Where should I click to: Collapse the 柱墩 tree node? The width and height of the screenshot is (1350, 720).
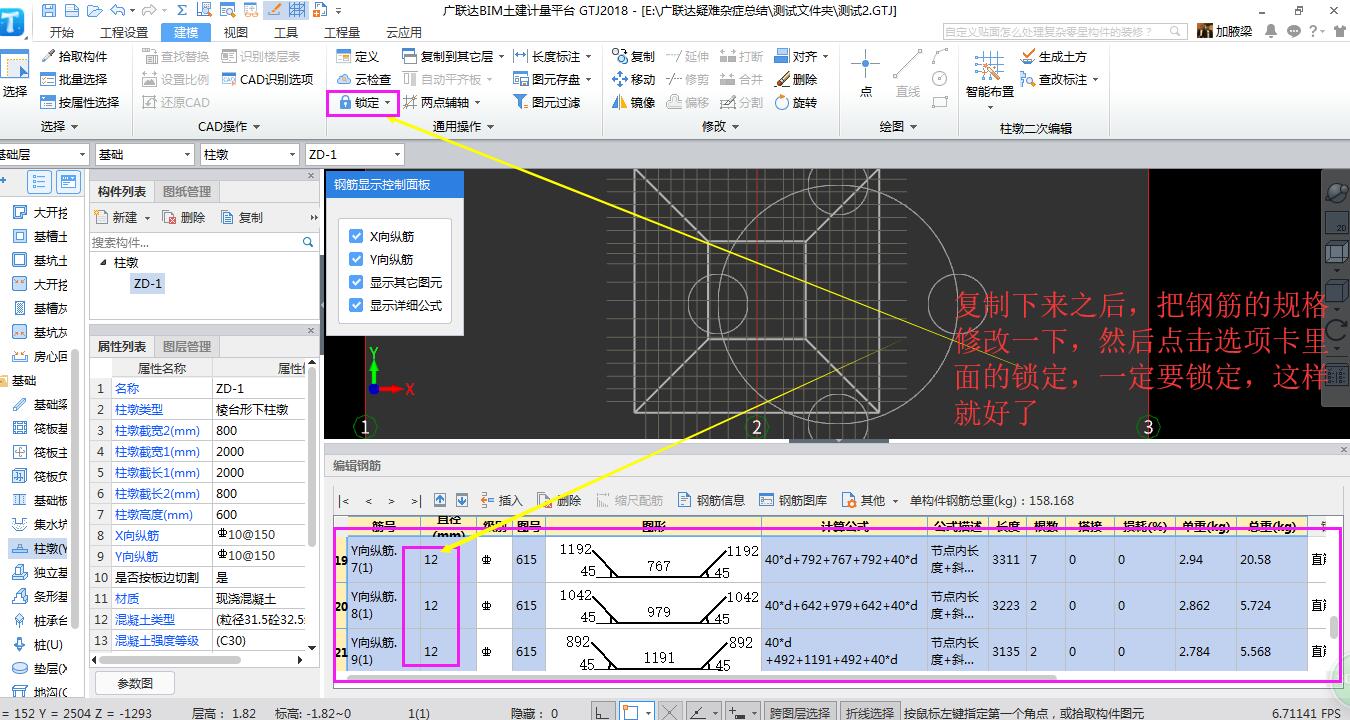(x=102, y=262)
